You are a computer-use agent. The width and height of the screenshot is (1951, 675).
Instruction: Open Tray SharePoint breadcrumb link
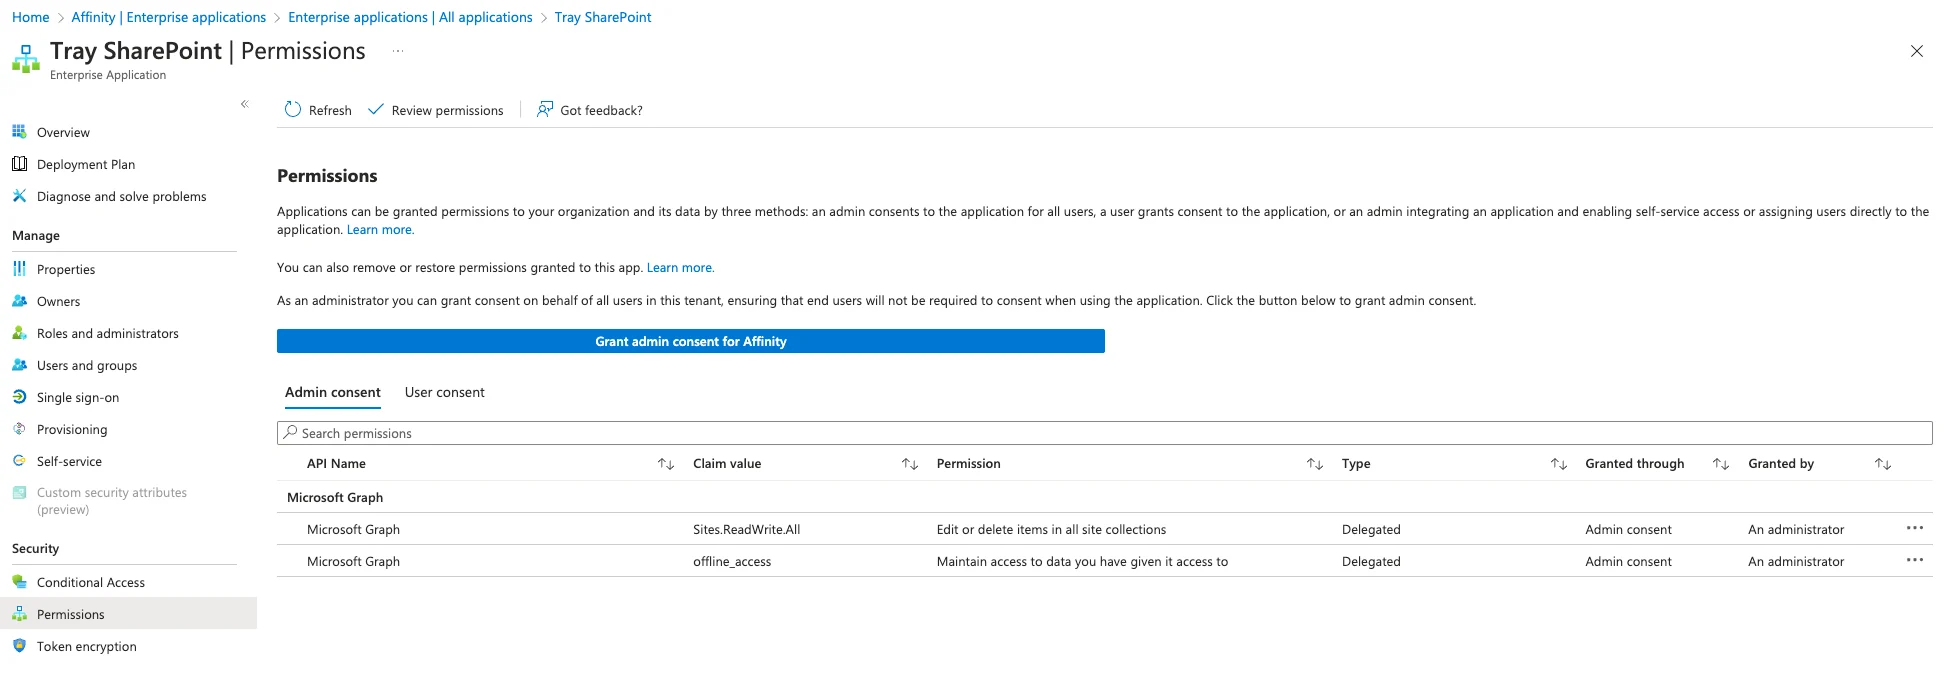tap(603, 17)
